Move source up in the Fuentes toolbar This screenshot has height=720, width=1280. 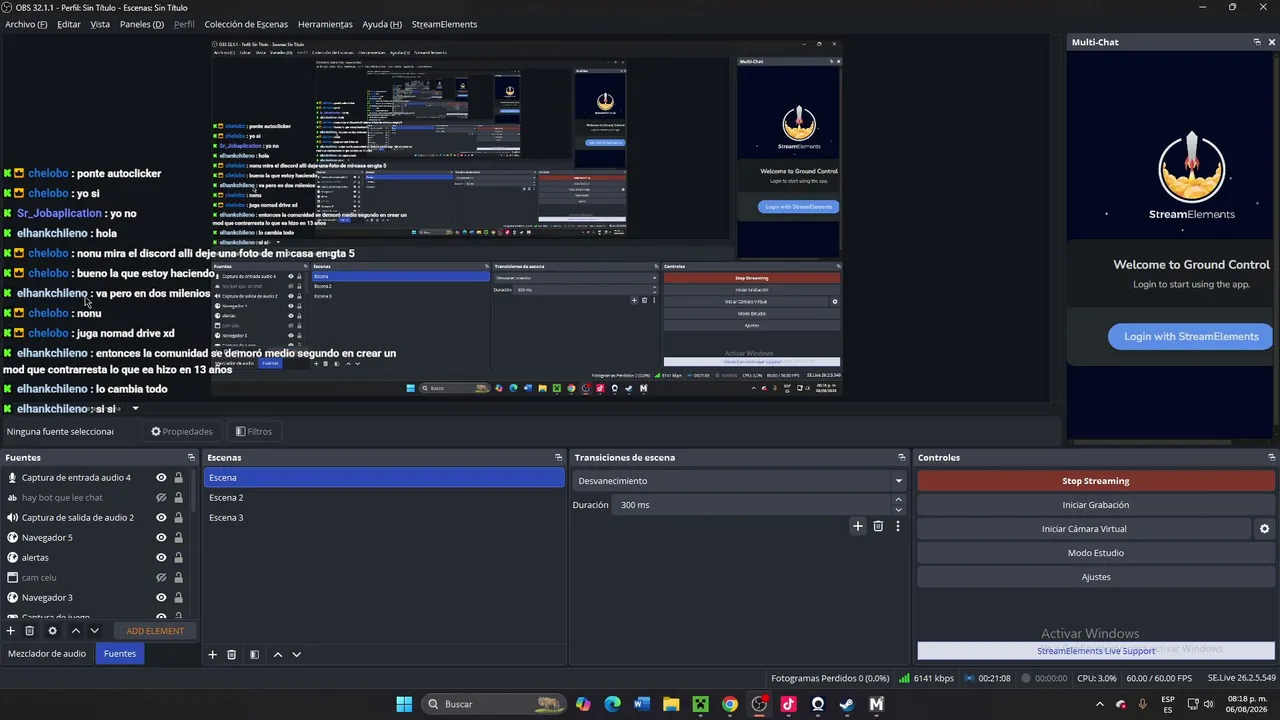click(x=75, y=631)
